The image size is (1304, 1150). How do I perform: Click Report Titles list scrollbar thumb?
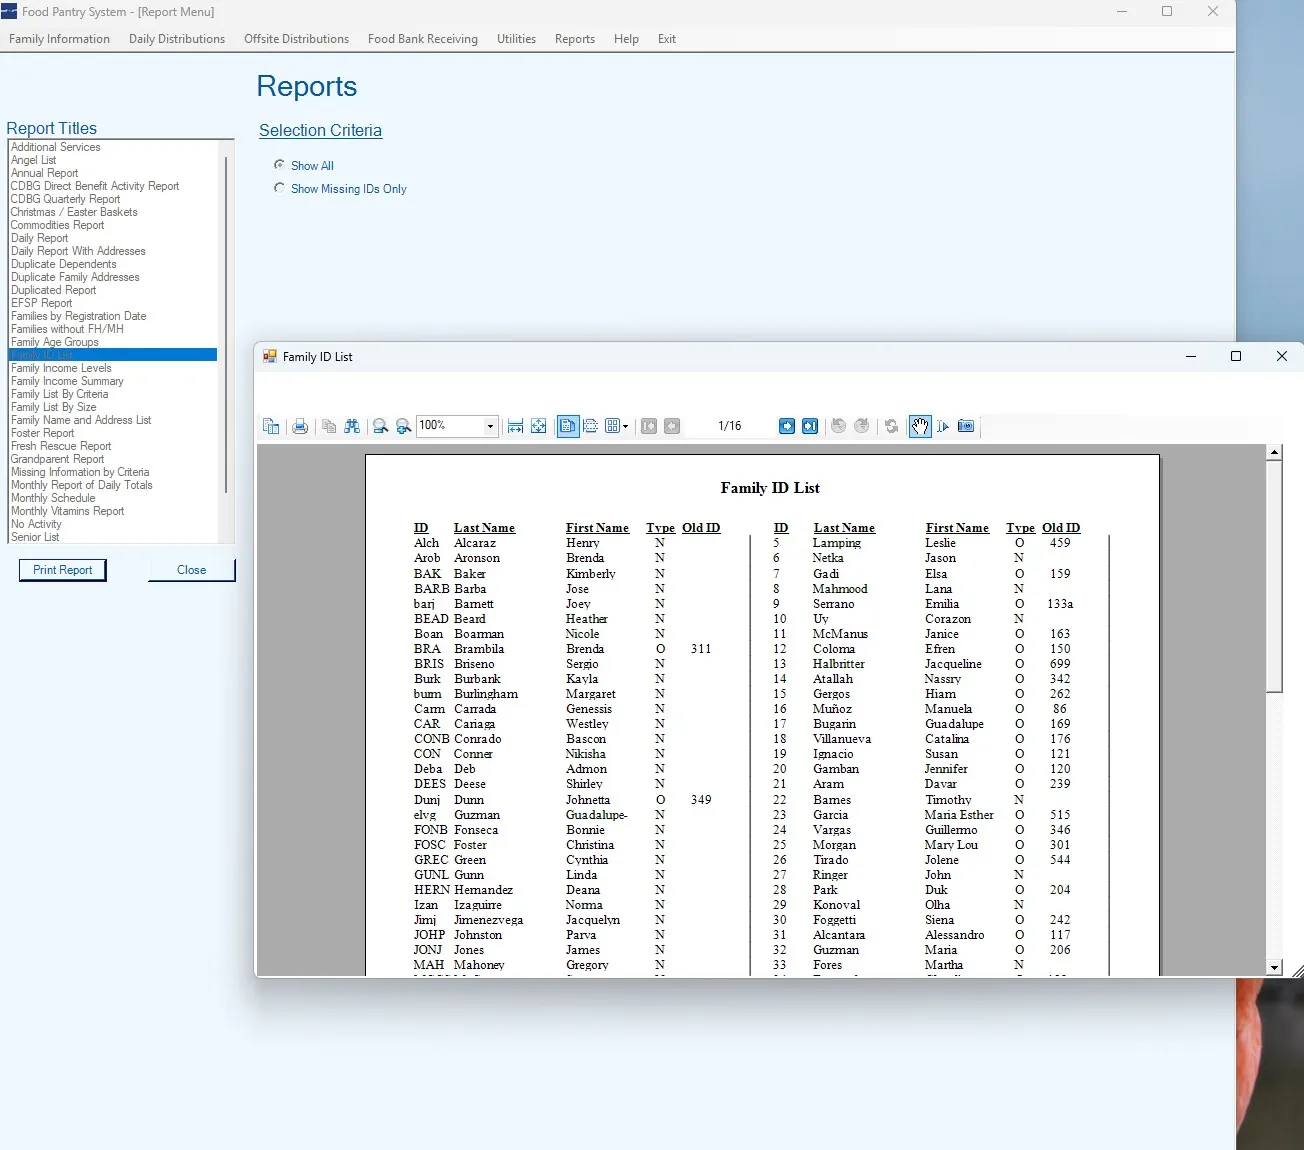pyautogui.click(x=226, y=324)
